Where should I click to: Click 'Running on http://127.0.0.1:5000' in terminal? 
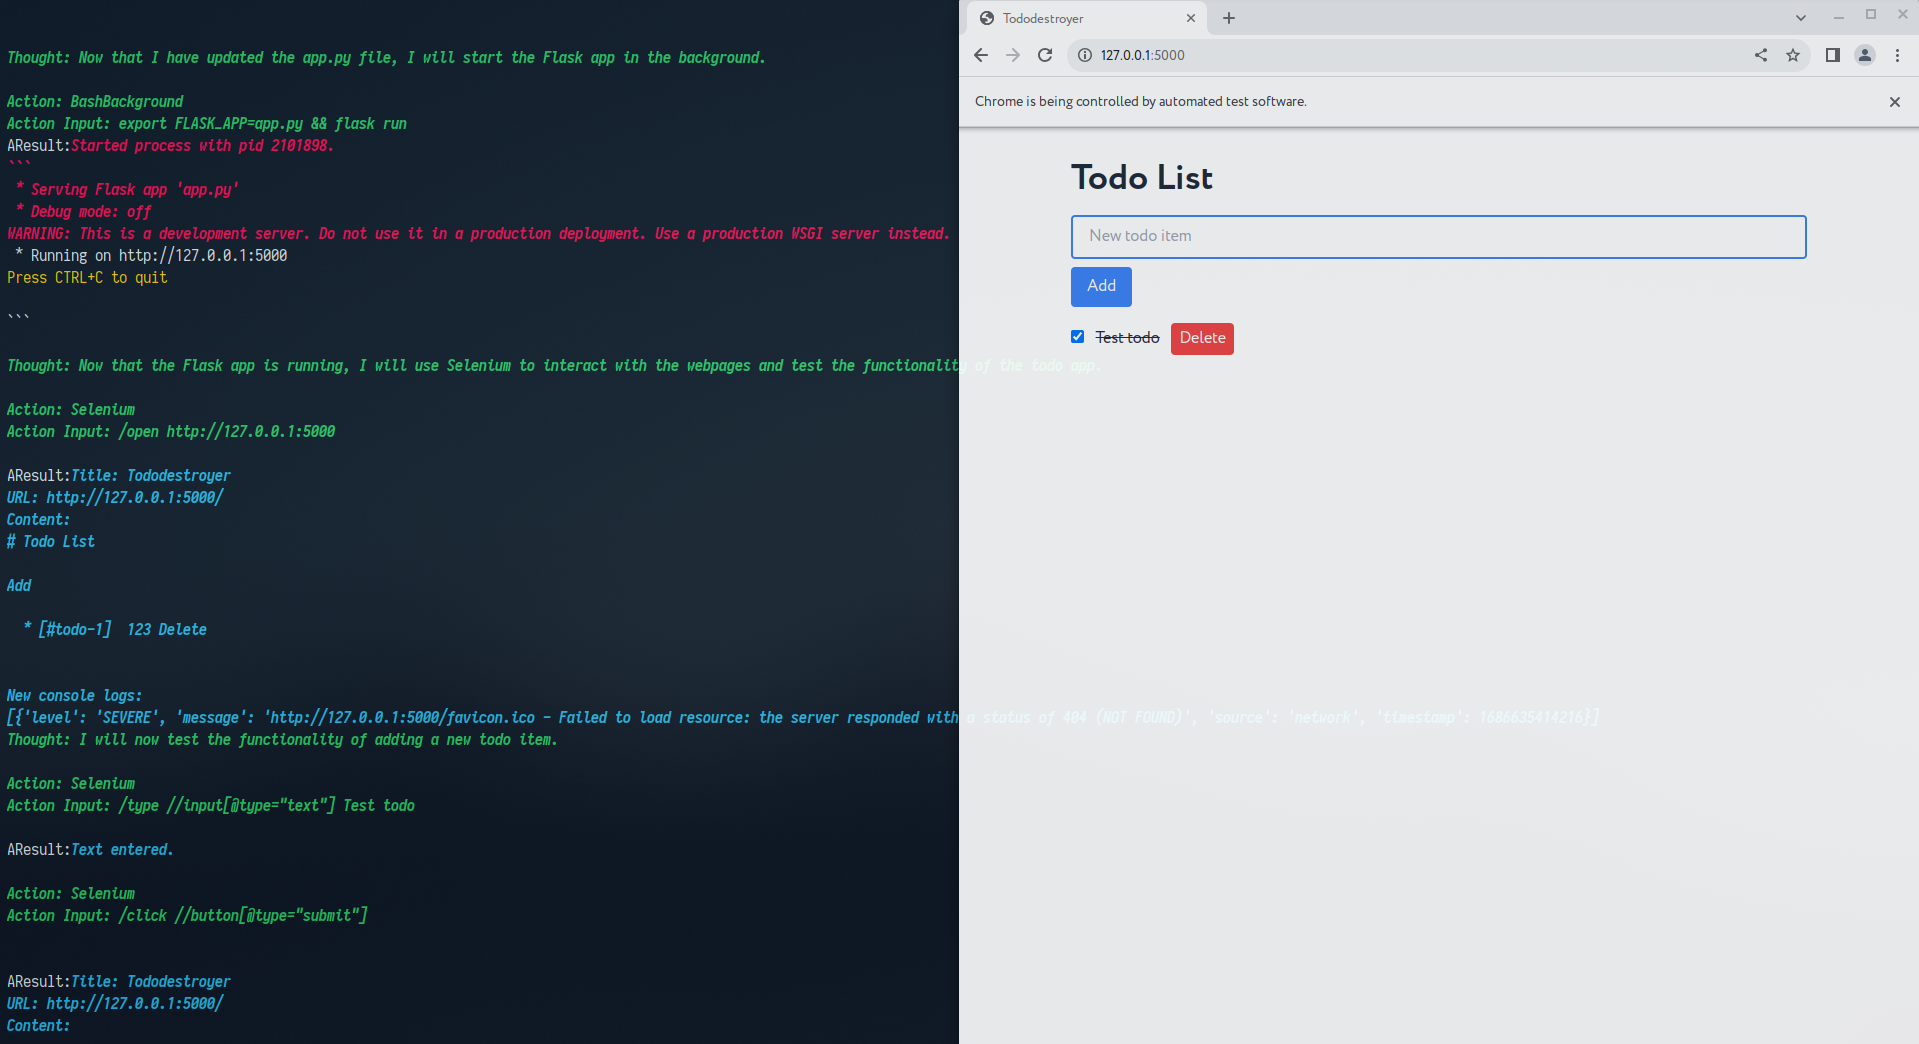(x=159, y=256)
